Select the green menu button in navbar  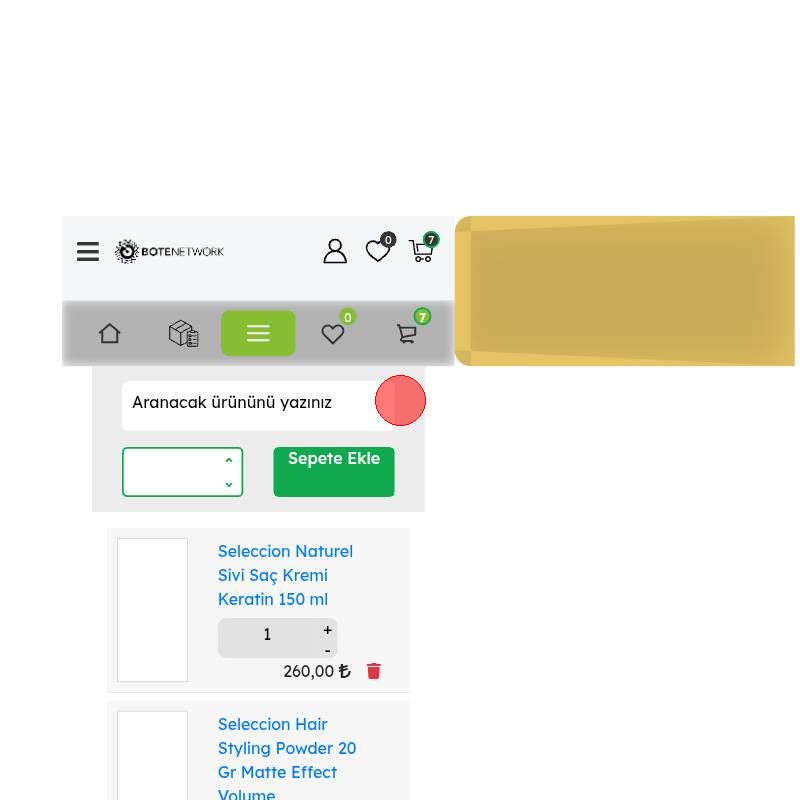pos(258,333)
